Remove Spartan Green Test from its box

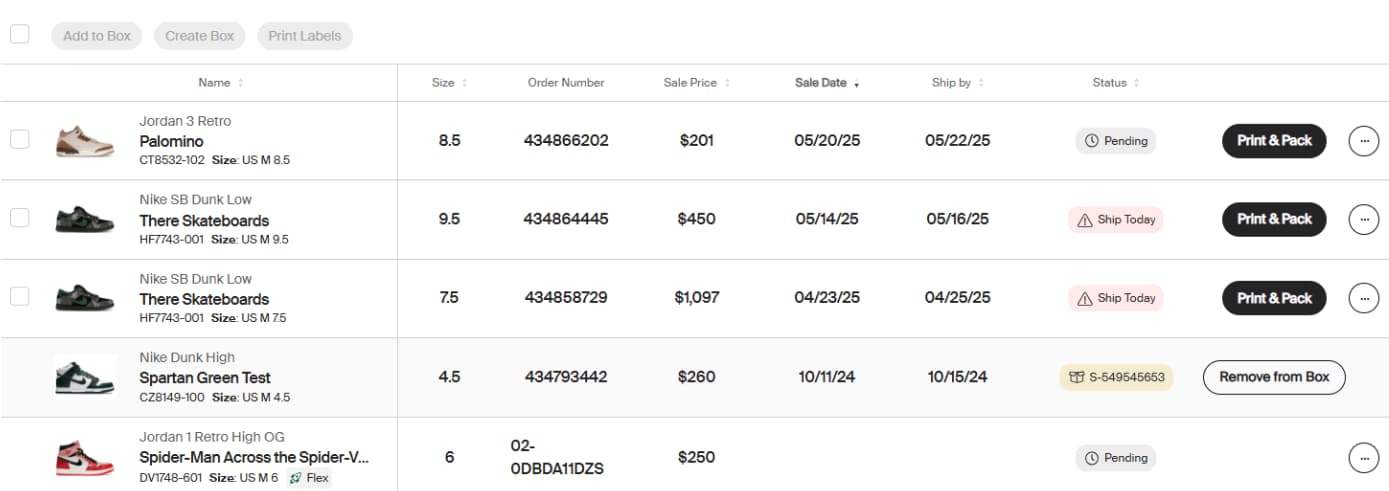tap(1274, 377)
